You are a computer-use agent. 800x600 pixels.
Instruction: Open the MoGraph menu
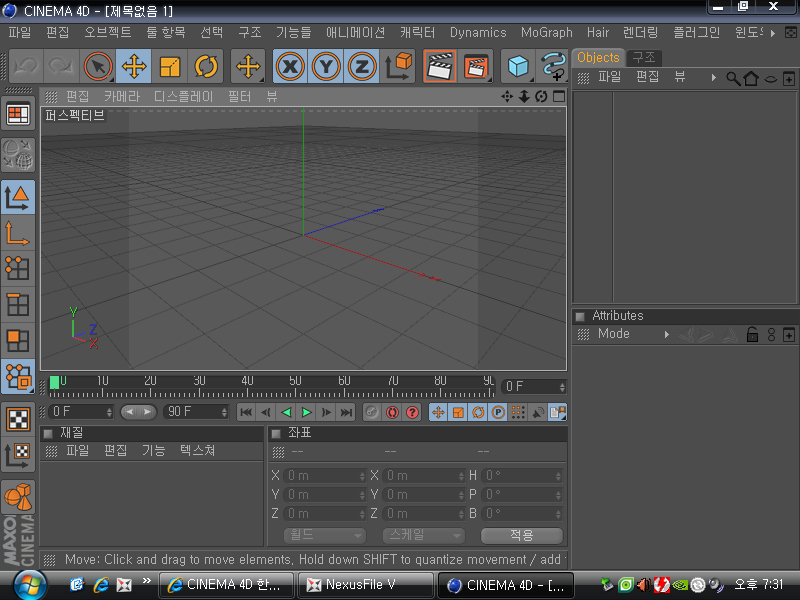pos(546,33)
